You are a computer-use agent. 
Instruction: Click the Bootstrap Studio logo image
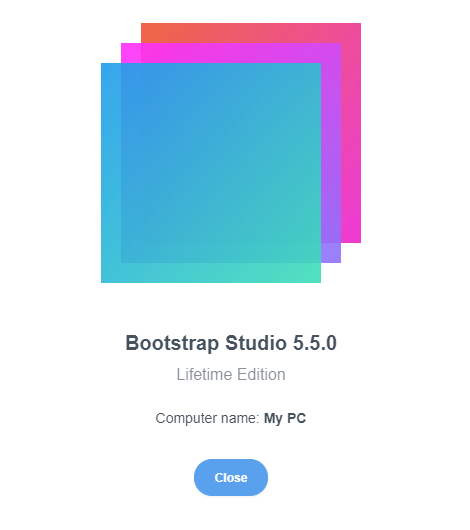coord(231,153)
